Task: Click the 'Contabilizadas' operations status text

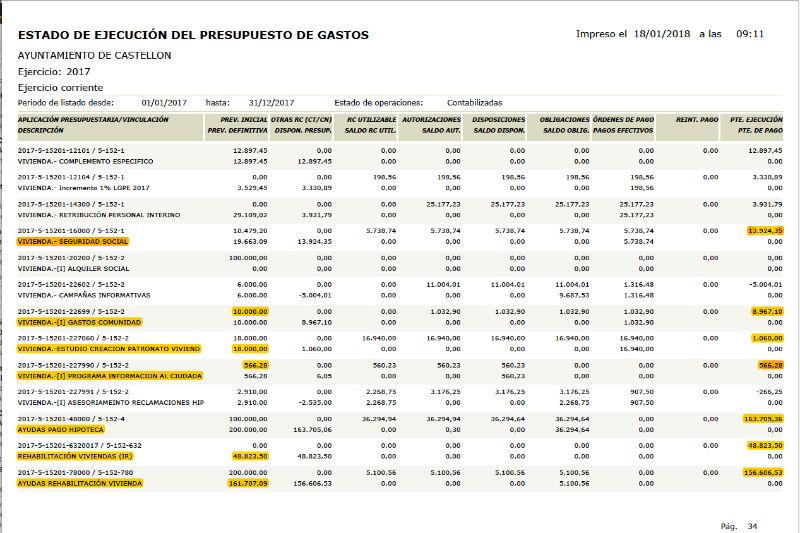Action: pyautogui.click(x=474, y=102)
